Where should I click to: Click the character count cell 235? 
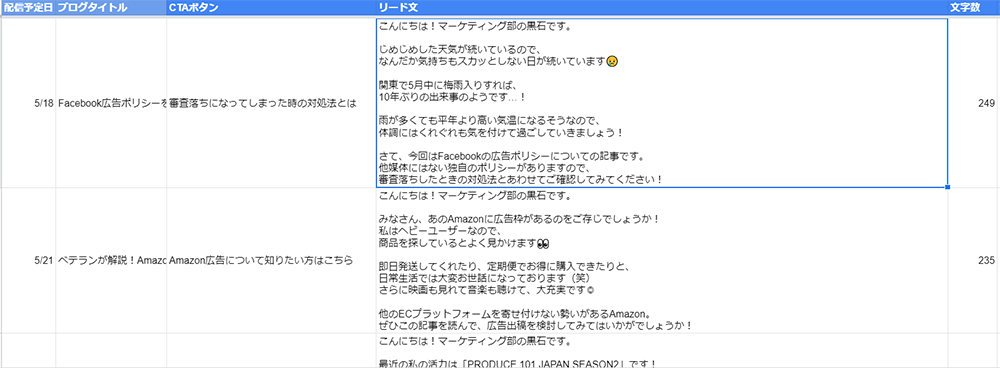974,261
